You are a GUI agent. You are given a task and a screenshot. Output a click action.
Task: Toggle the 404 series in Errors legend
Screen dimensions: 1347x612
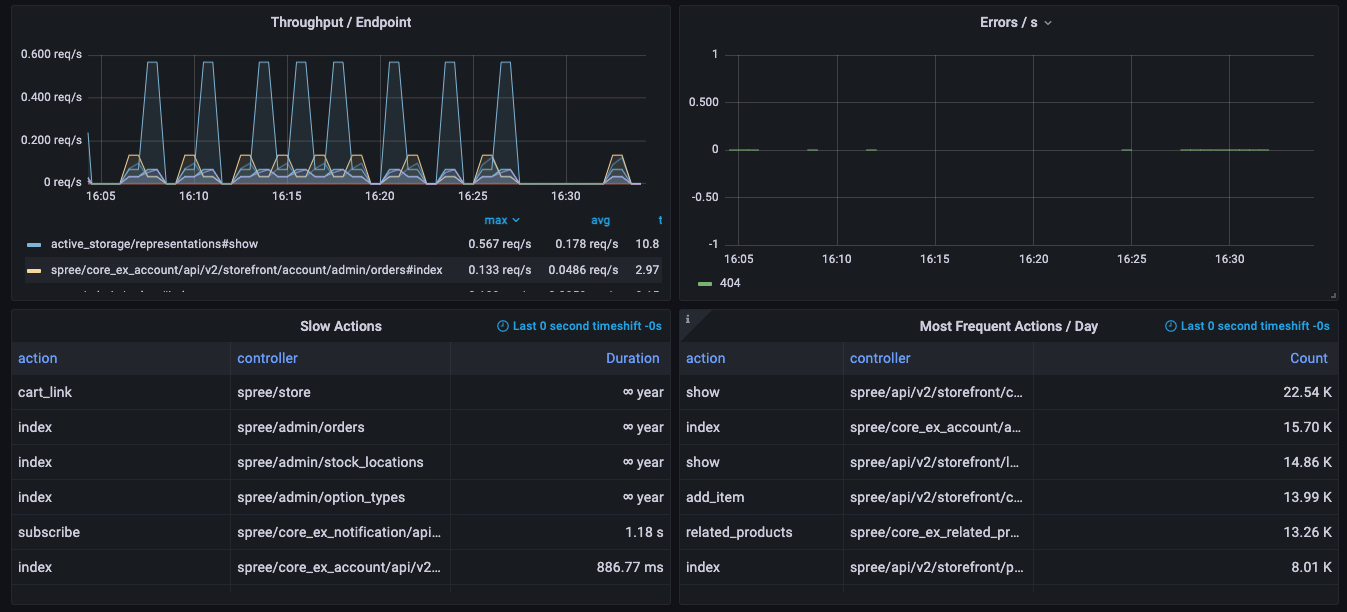730,283
